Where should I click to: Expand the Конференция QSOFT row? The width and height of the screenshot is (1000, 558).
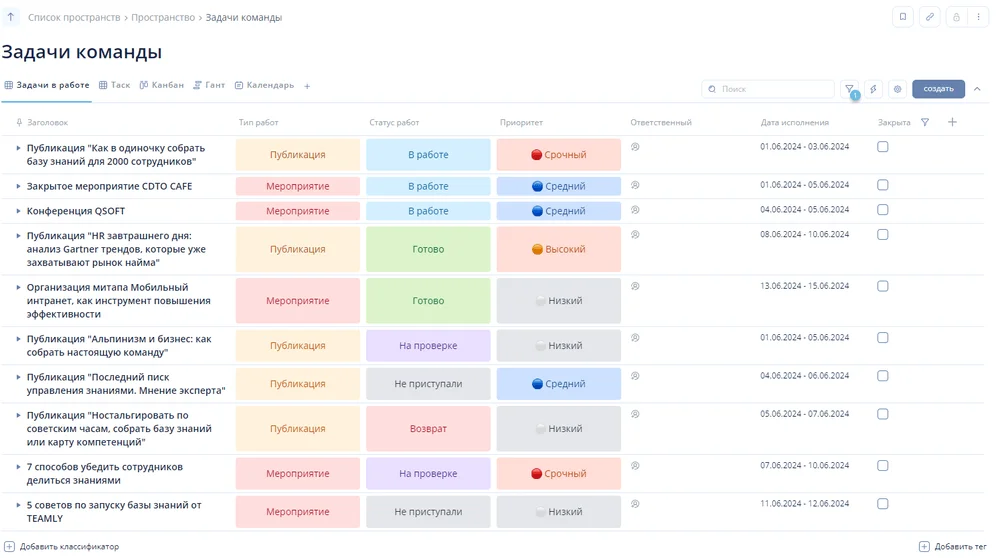[x=18, y=211]
